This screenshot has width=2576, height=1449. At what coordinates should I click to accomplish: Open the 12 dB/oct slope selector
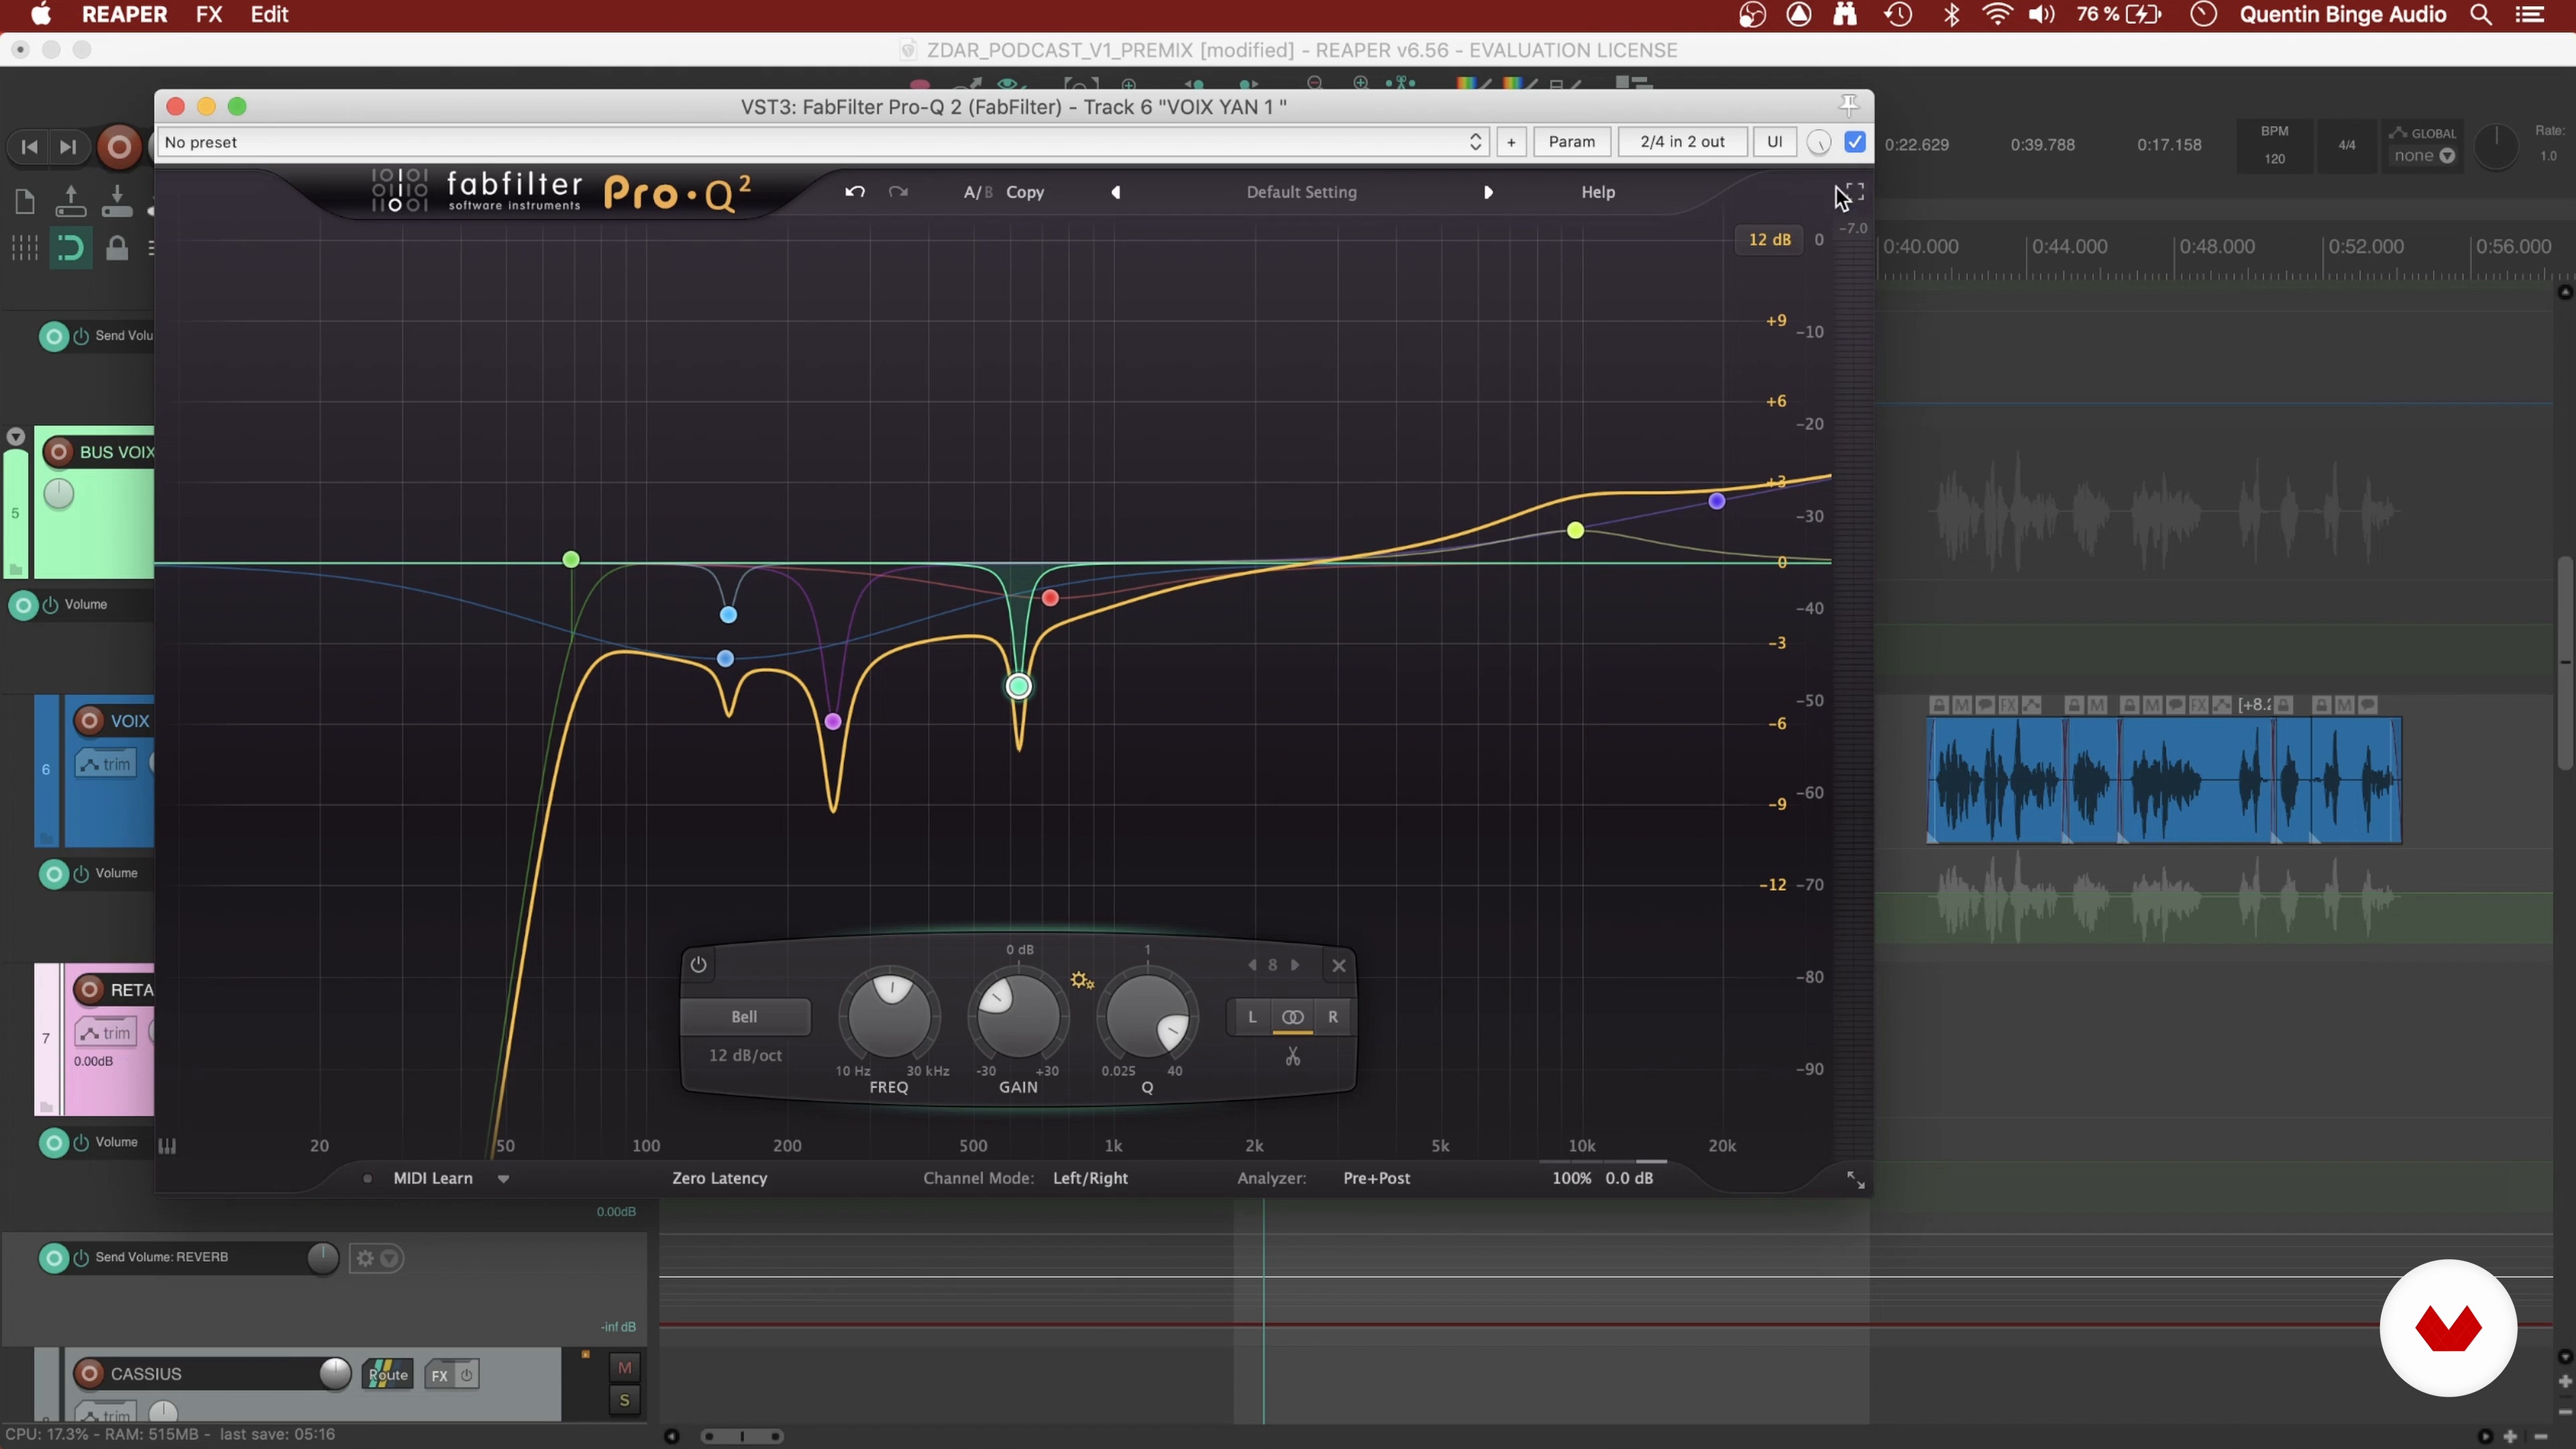coord(745,1056)
